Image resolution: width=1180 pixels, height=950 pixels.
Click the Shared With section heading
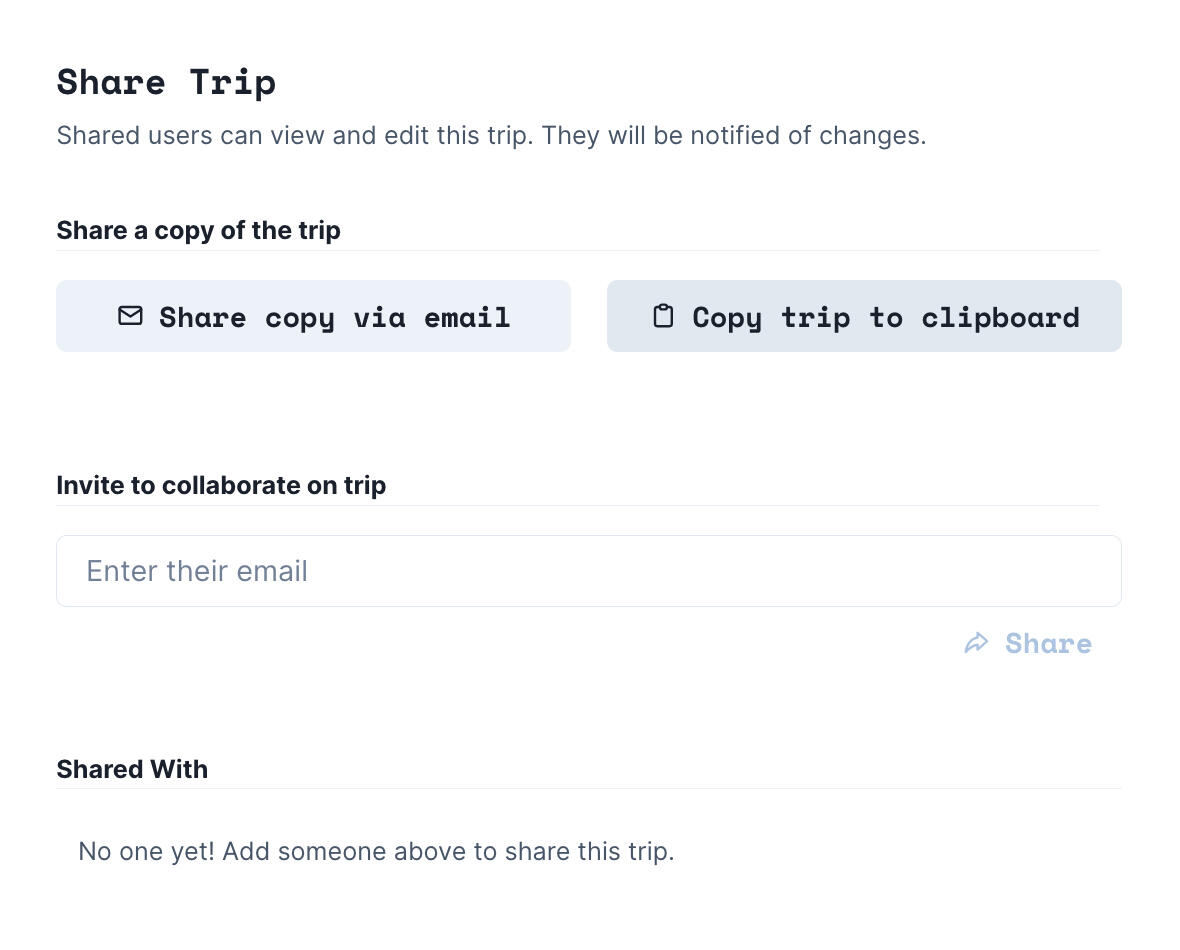tap(132, 769)
